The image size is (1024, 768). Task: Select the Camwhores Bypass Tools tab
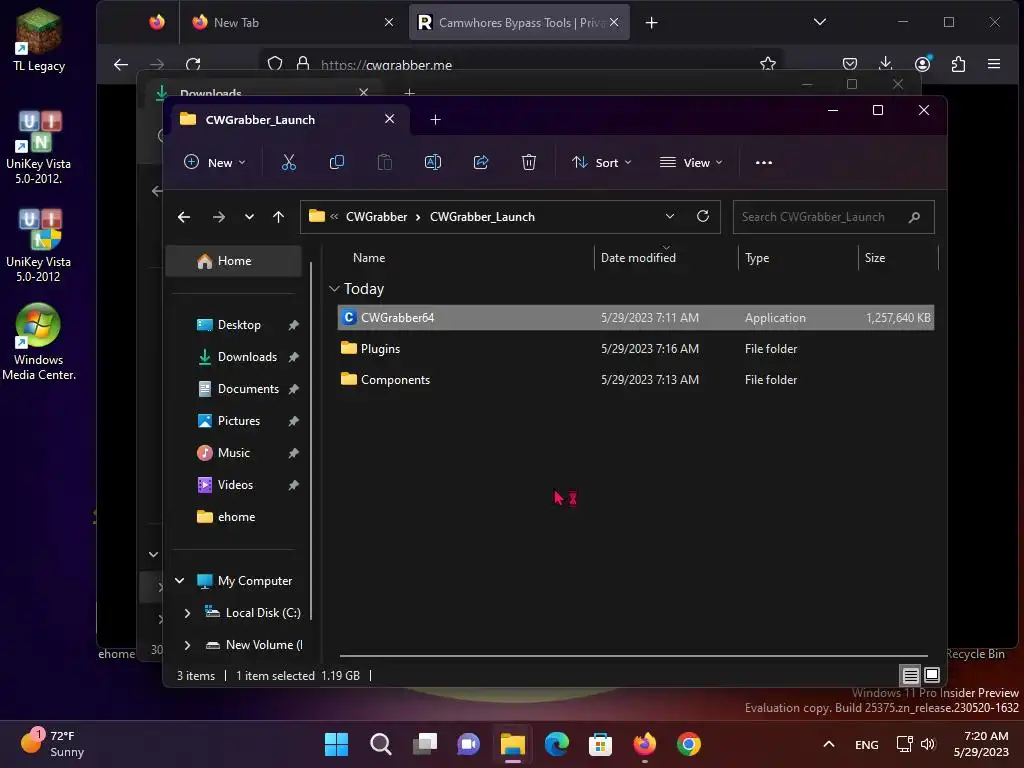(519, 23)
